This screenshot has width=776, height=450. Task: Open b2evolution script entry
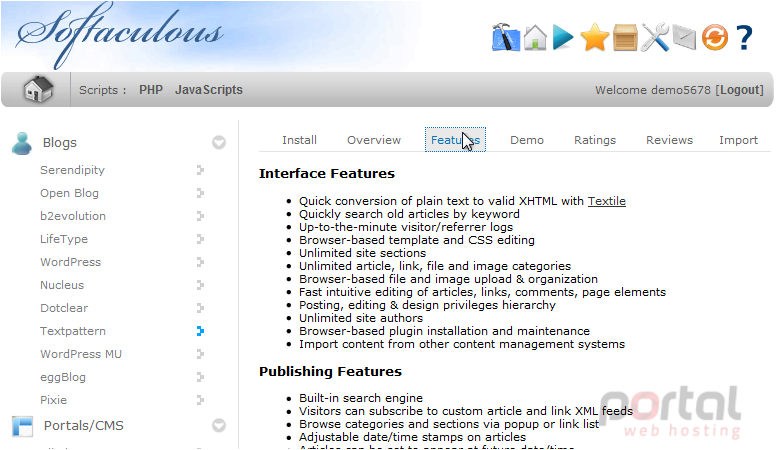73,216
